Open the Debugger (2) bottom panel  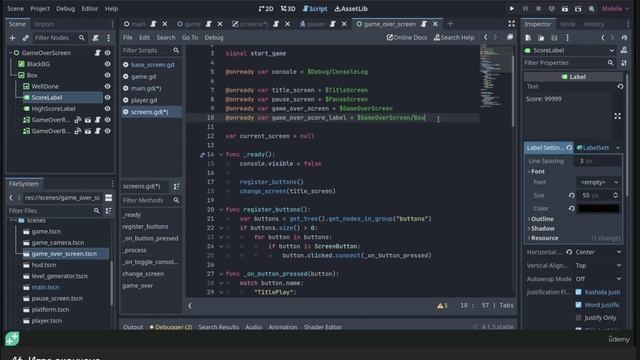pos(171,327)
